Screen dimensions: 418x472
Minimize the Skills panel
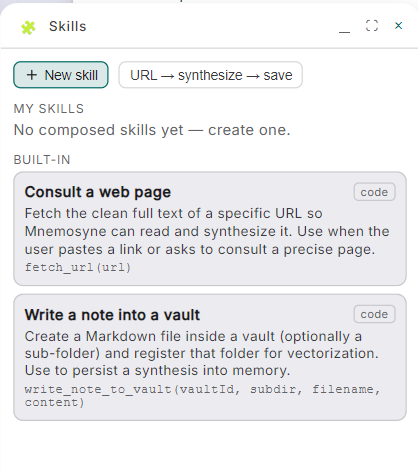pyautogui.click(x=344, y=26)
